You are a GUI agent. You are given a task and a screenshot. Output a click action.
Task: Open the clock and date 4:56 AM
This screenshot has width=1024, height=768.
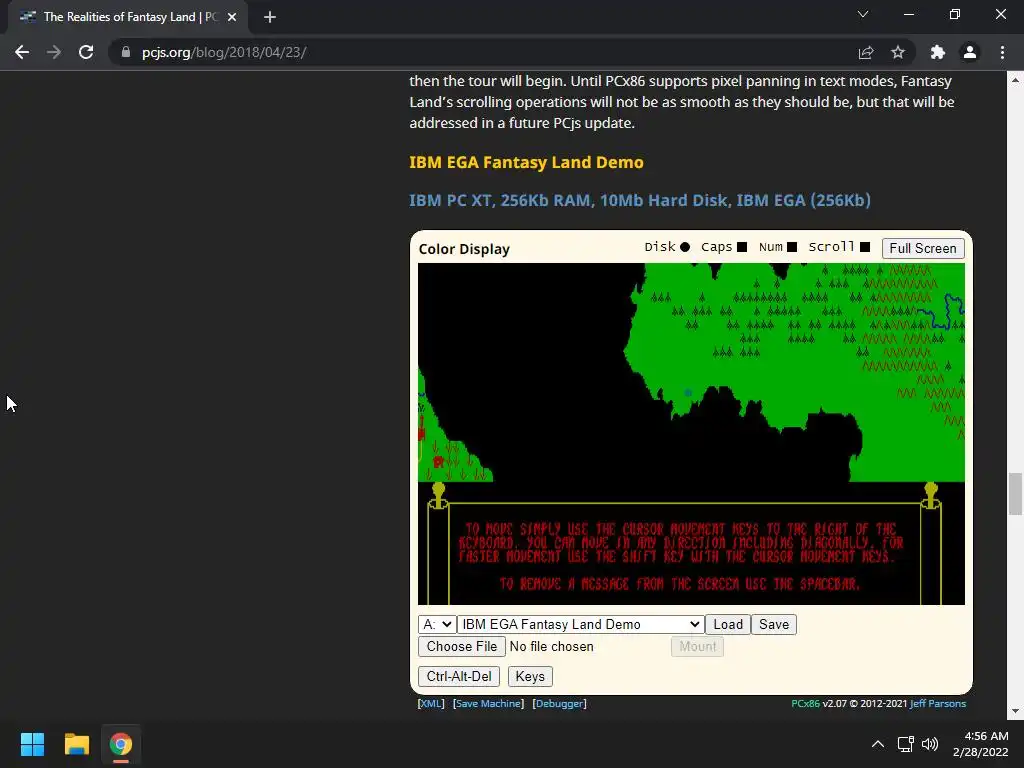pos(980,744)
